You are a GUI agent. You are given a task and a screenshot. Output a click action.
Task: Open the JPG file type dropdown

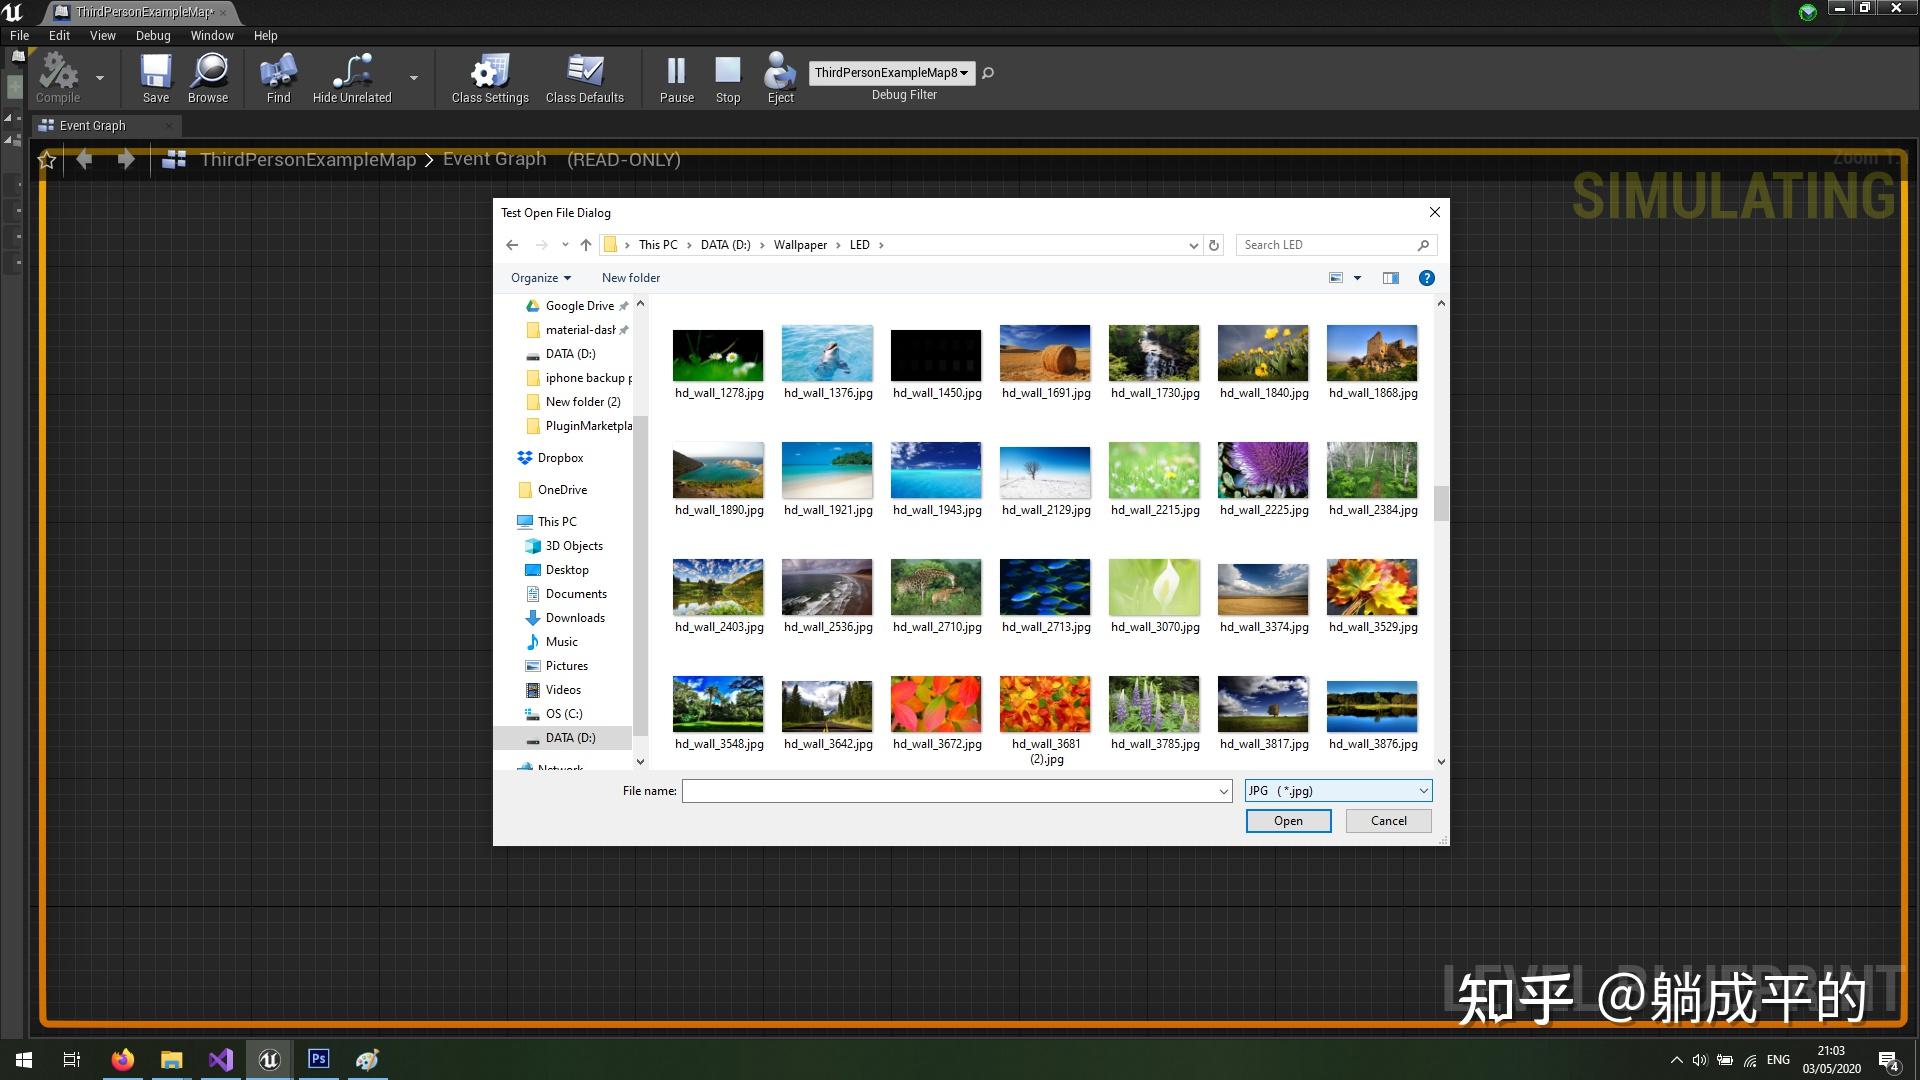[1338, 791]
